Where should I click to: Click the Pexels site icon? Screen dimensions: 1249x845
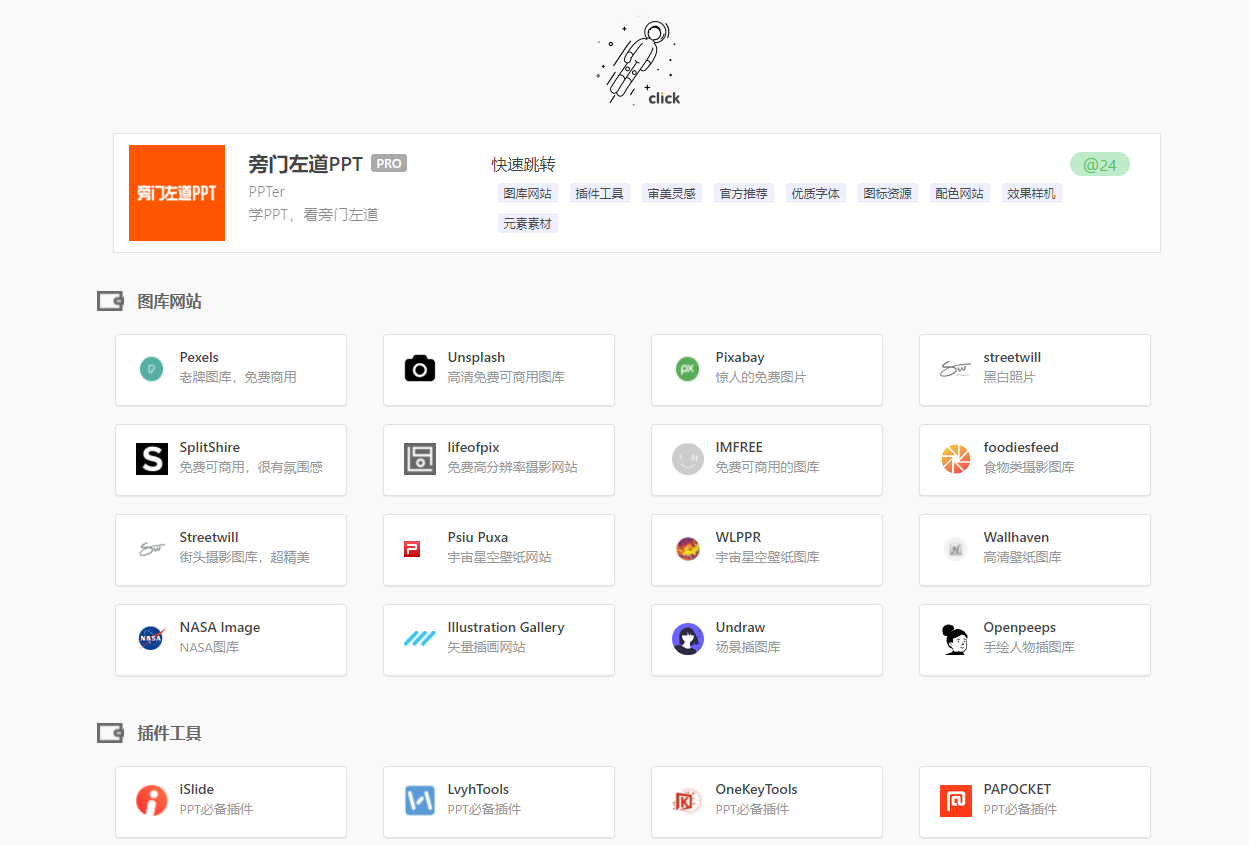152,369
